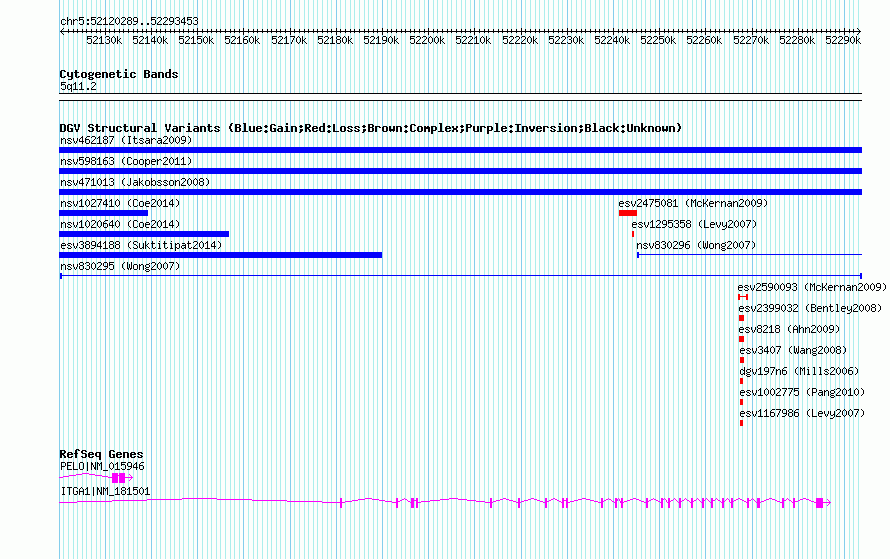
Task: Click the short blue bar under nsv1027410
Action: click(x=103, y=213)
